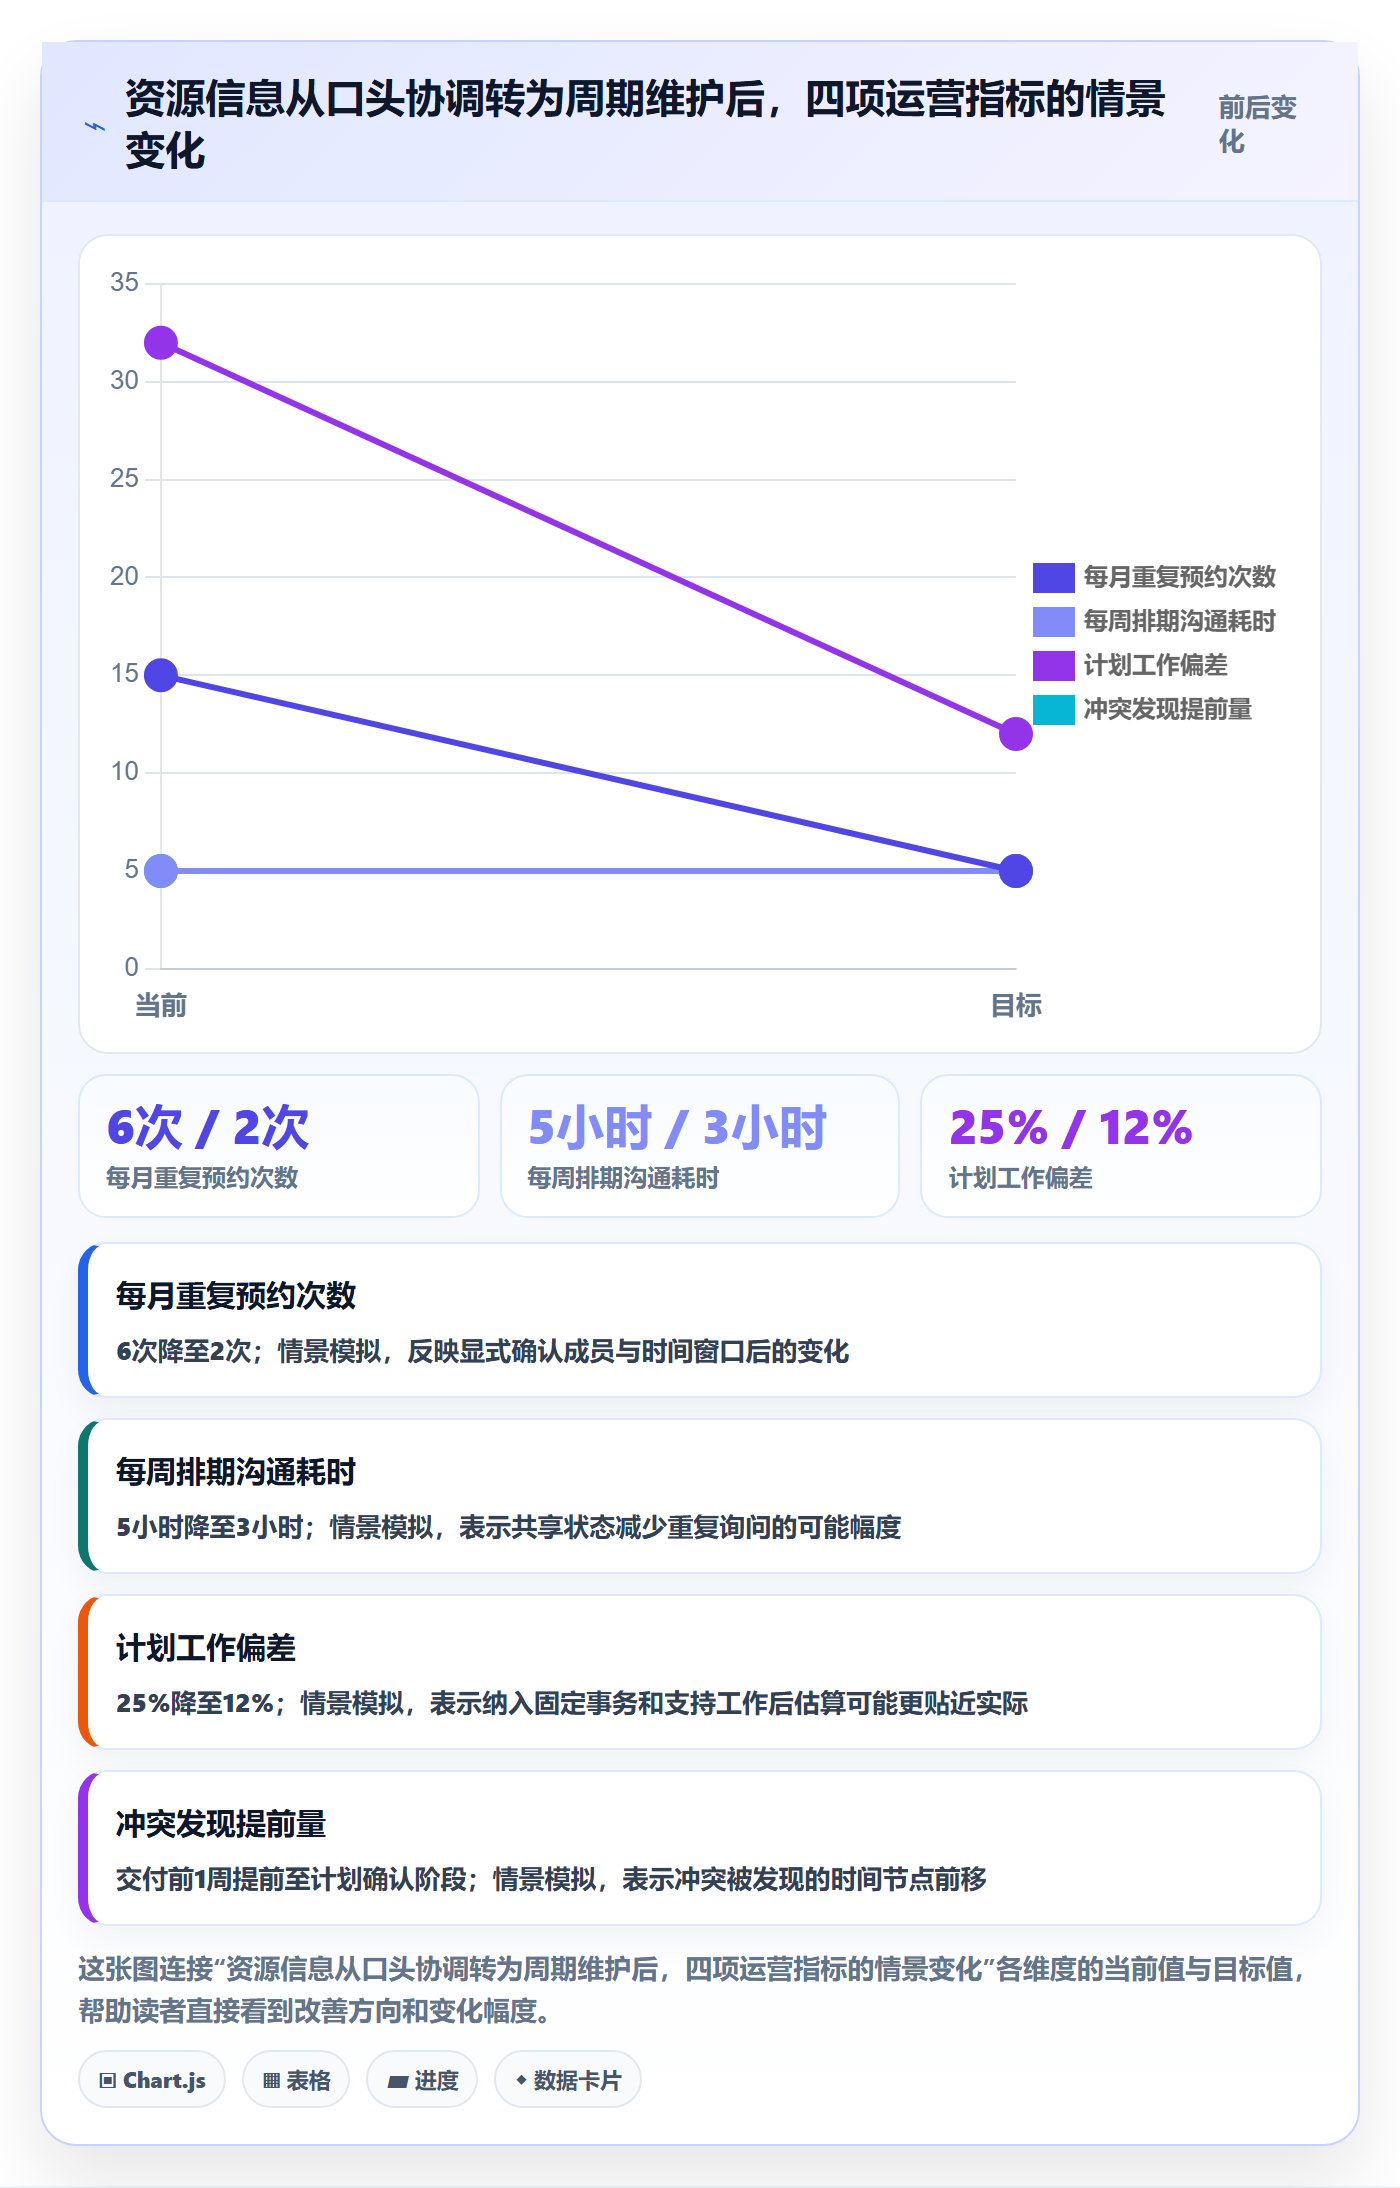Click the dark blue target point at 5

[x=1016, y=871]
